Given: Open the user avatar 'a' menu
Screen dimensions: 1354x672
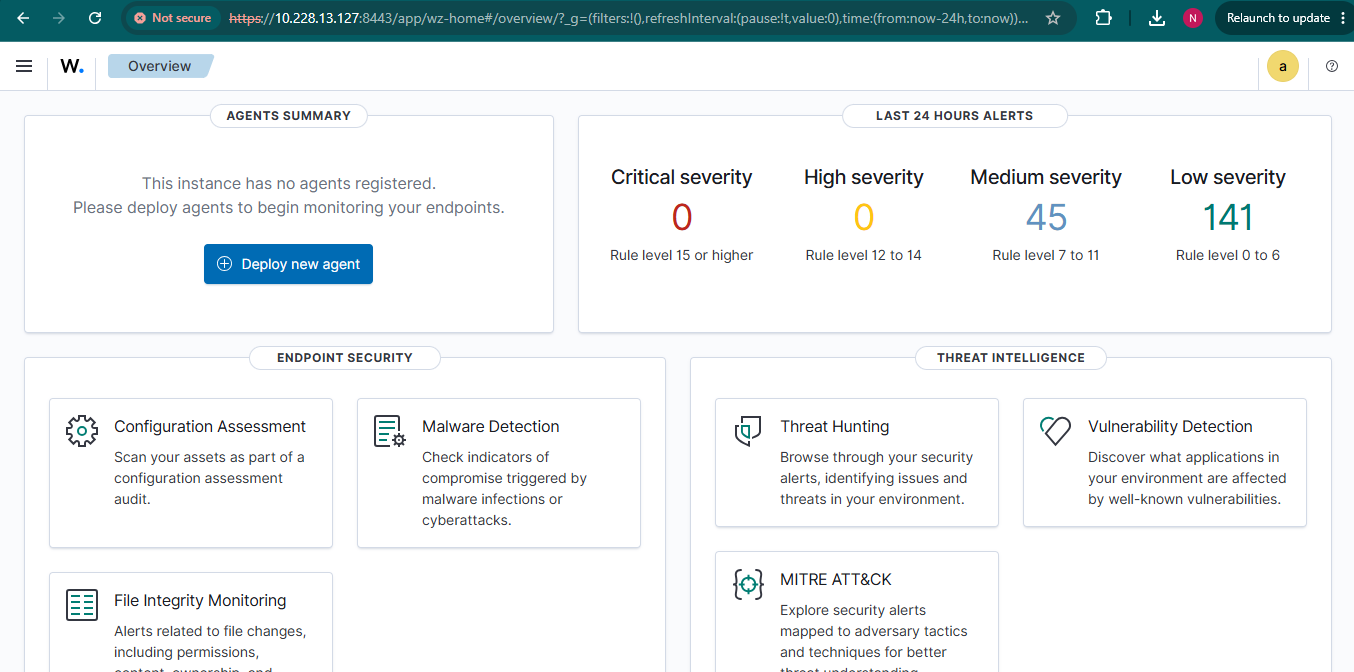Looking at the screenshot, I should 1283,67.
